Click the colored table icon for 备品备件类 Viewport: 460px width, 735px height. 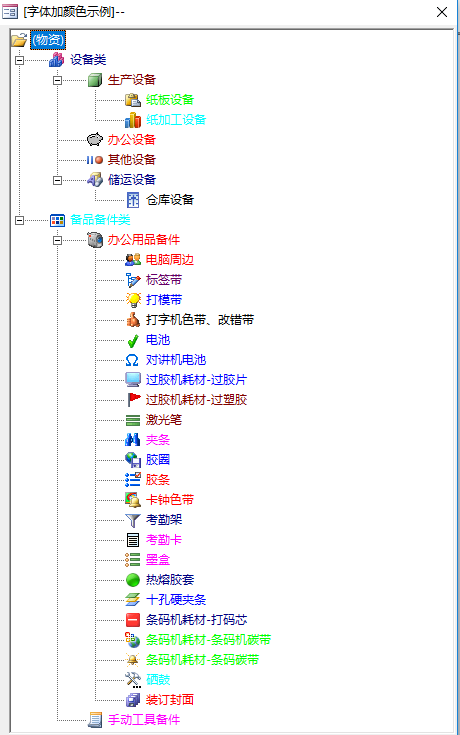[57, 220]
